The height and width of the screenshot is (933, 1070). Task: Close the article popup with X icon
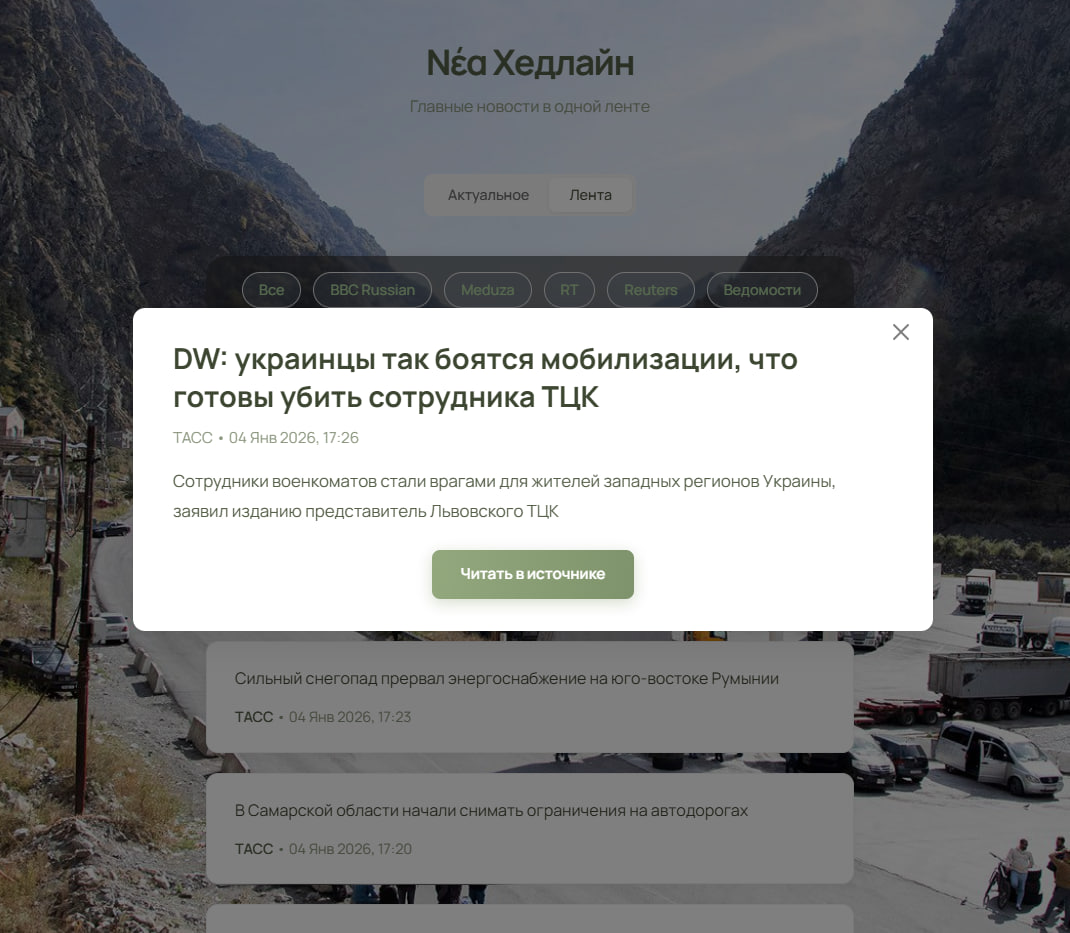click(x=900, y=332)
